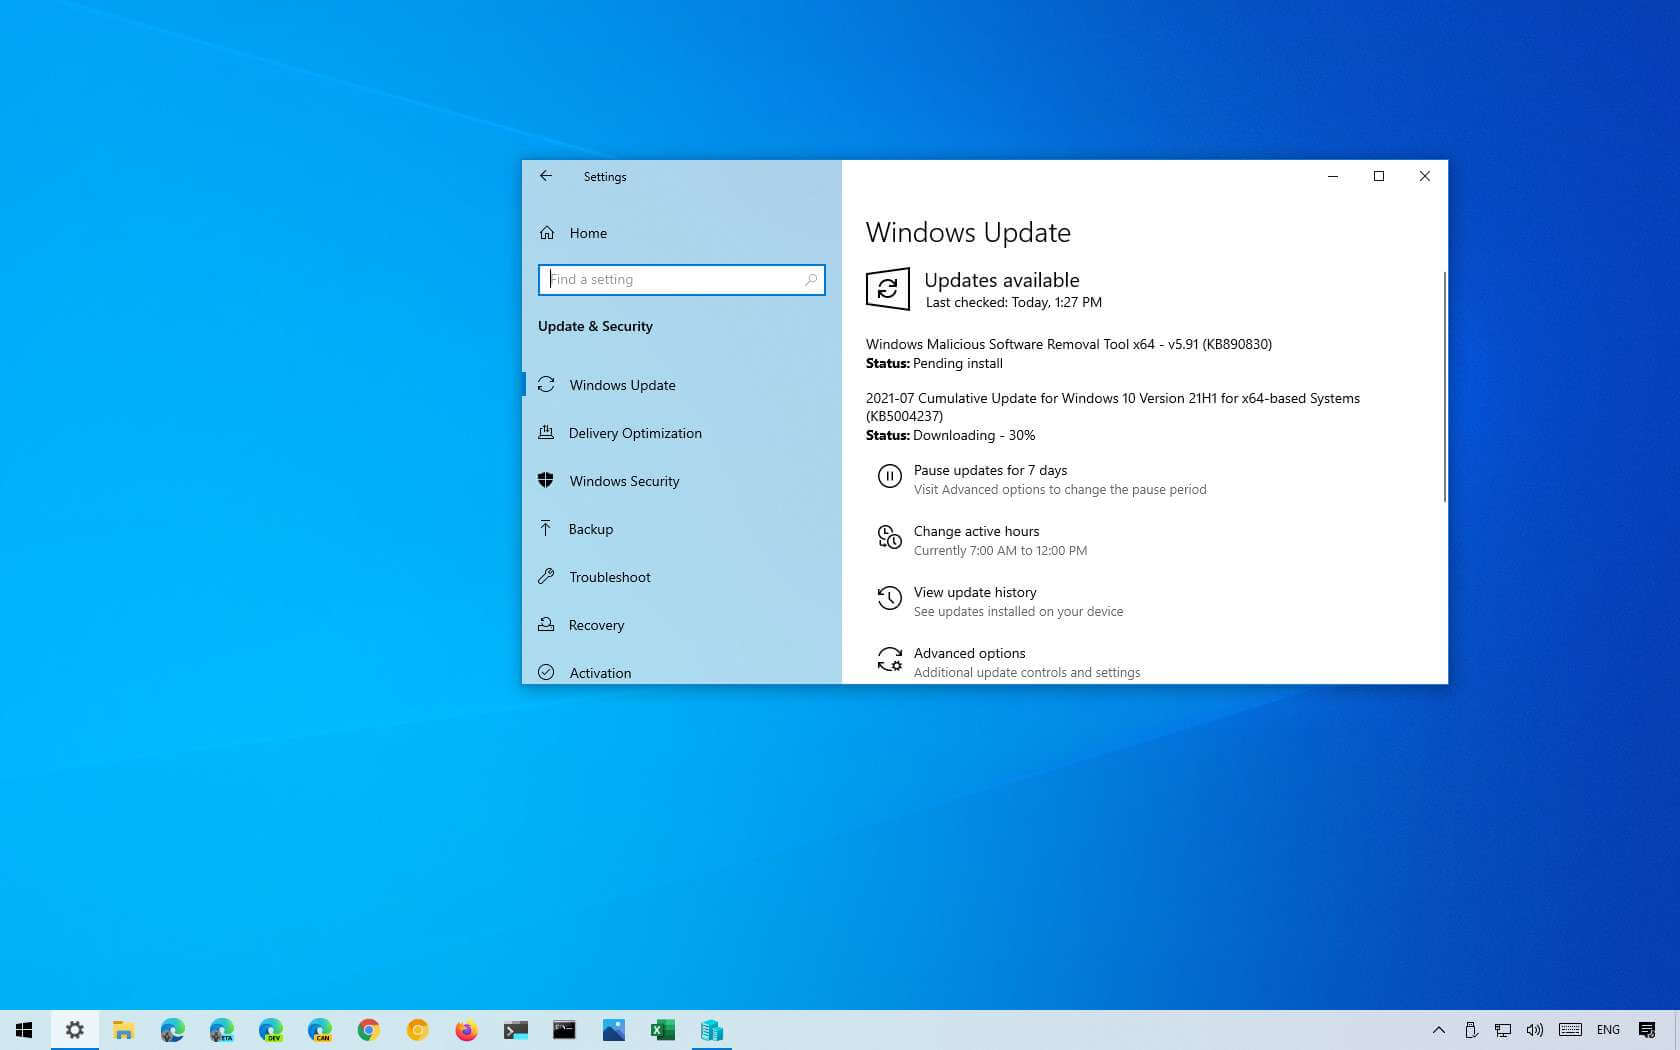Click the Malicious Software Removal Tool update name
This screenshot has width=1680, height=1050.
1069,344
